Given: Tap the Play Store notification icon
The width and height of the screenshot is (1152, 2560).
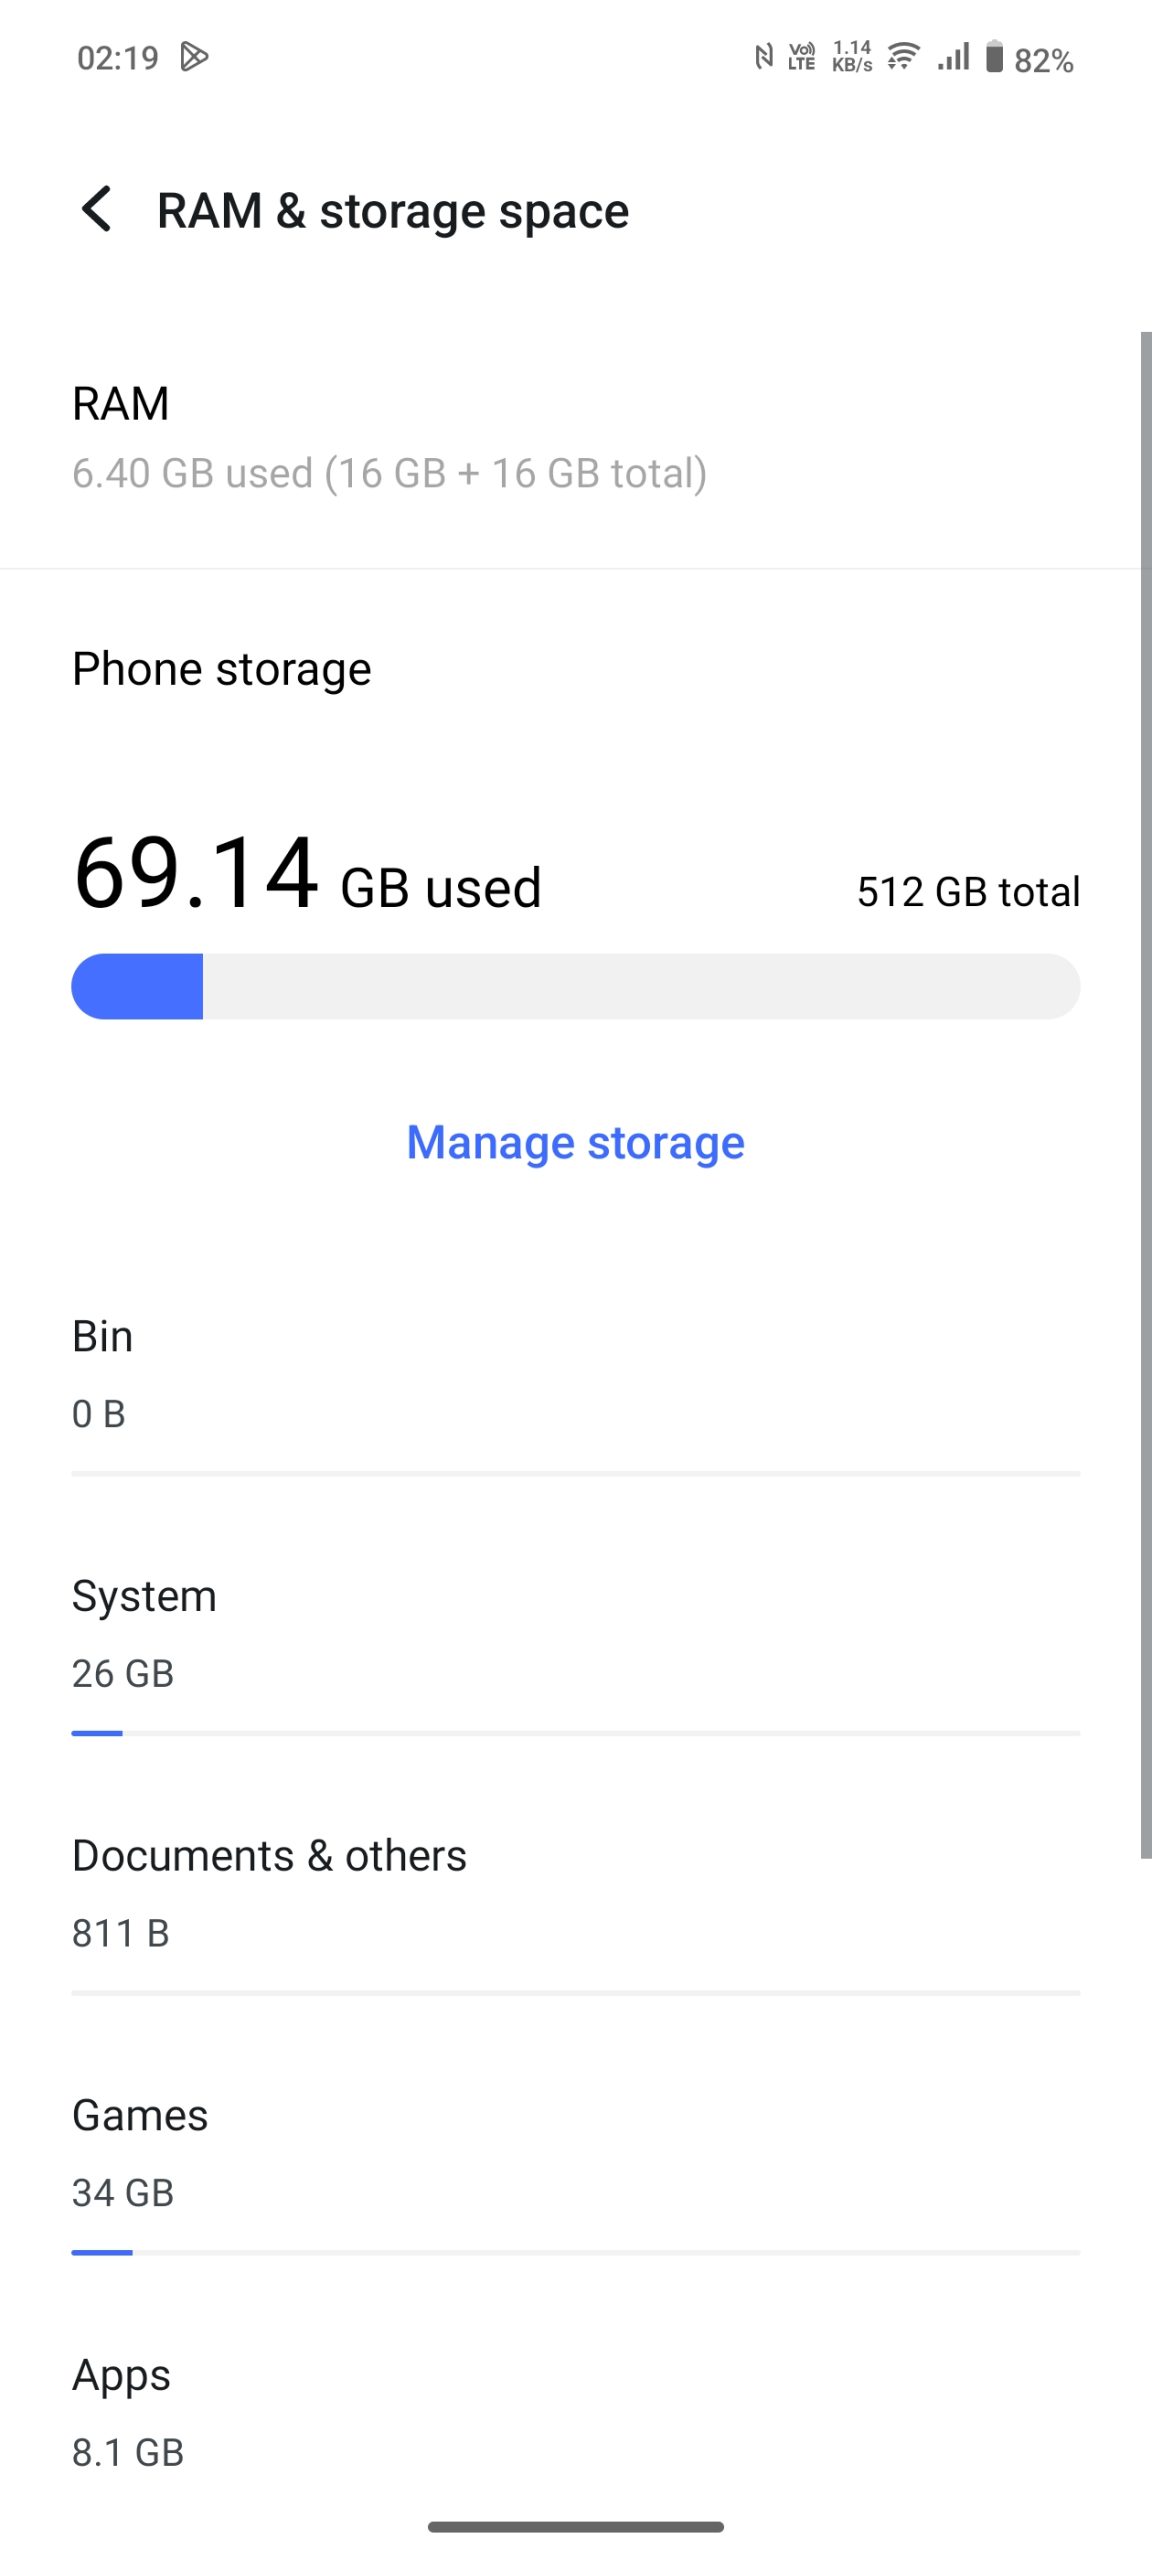Looking at the screenshot, I should [194, 57].
